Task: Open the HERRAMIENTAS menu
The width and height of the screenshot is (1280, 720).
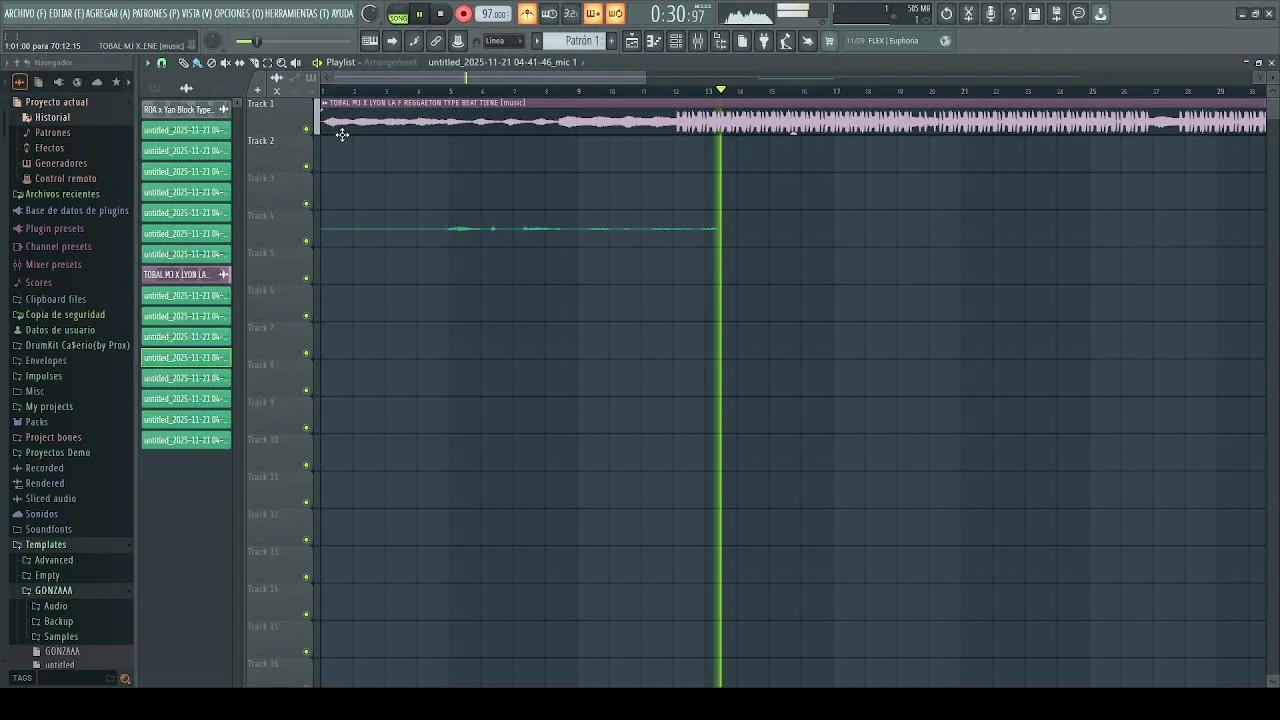Action: click(297, 14)
